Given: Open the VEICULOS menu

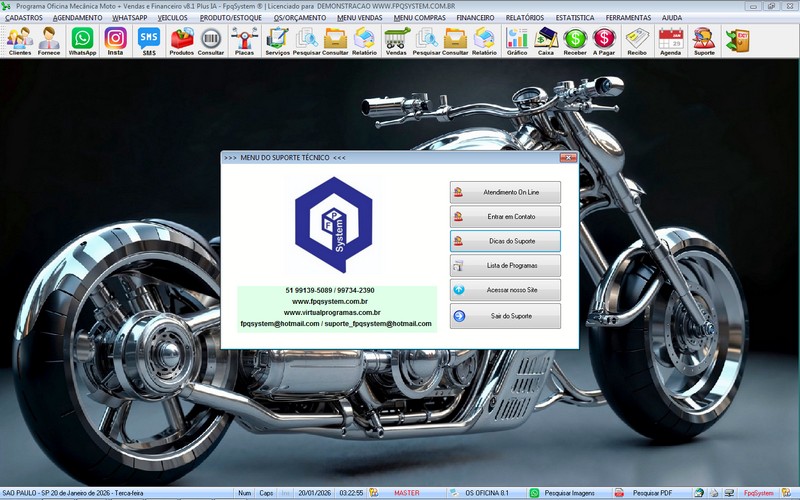Looking at the screenshot, I should [x=172, y=18].
